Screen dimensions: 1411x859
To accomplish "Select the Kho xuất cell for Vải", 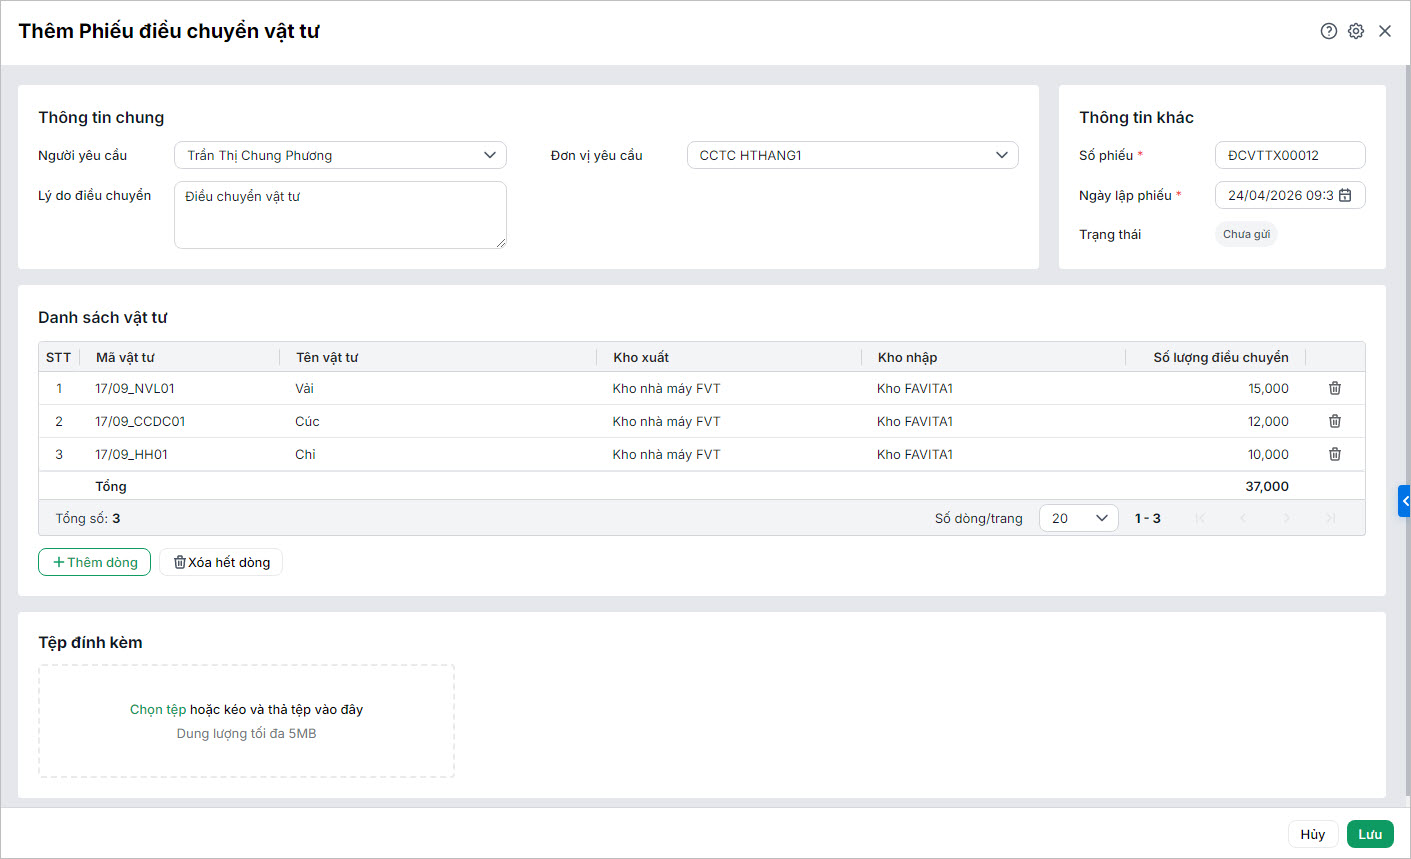I will click(666, 388).
